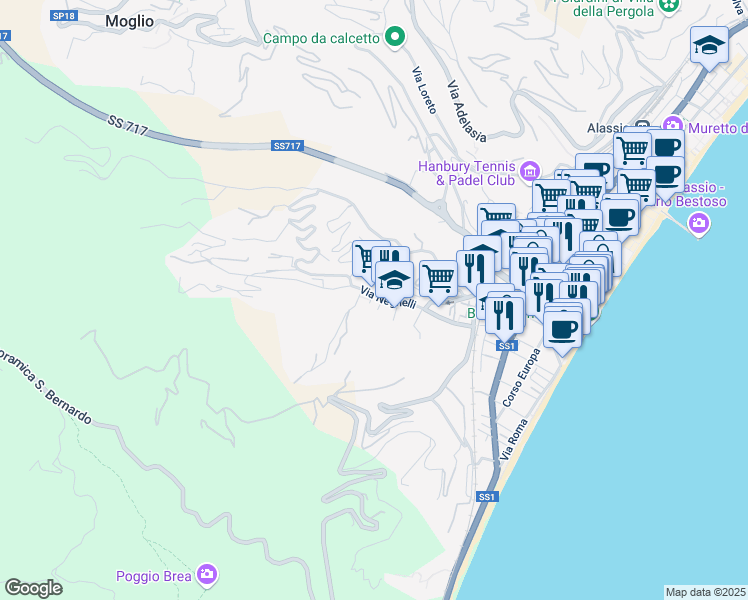Open the Google logo link

[x=33, y=589]
